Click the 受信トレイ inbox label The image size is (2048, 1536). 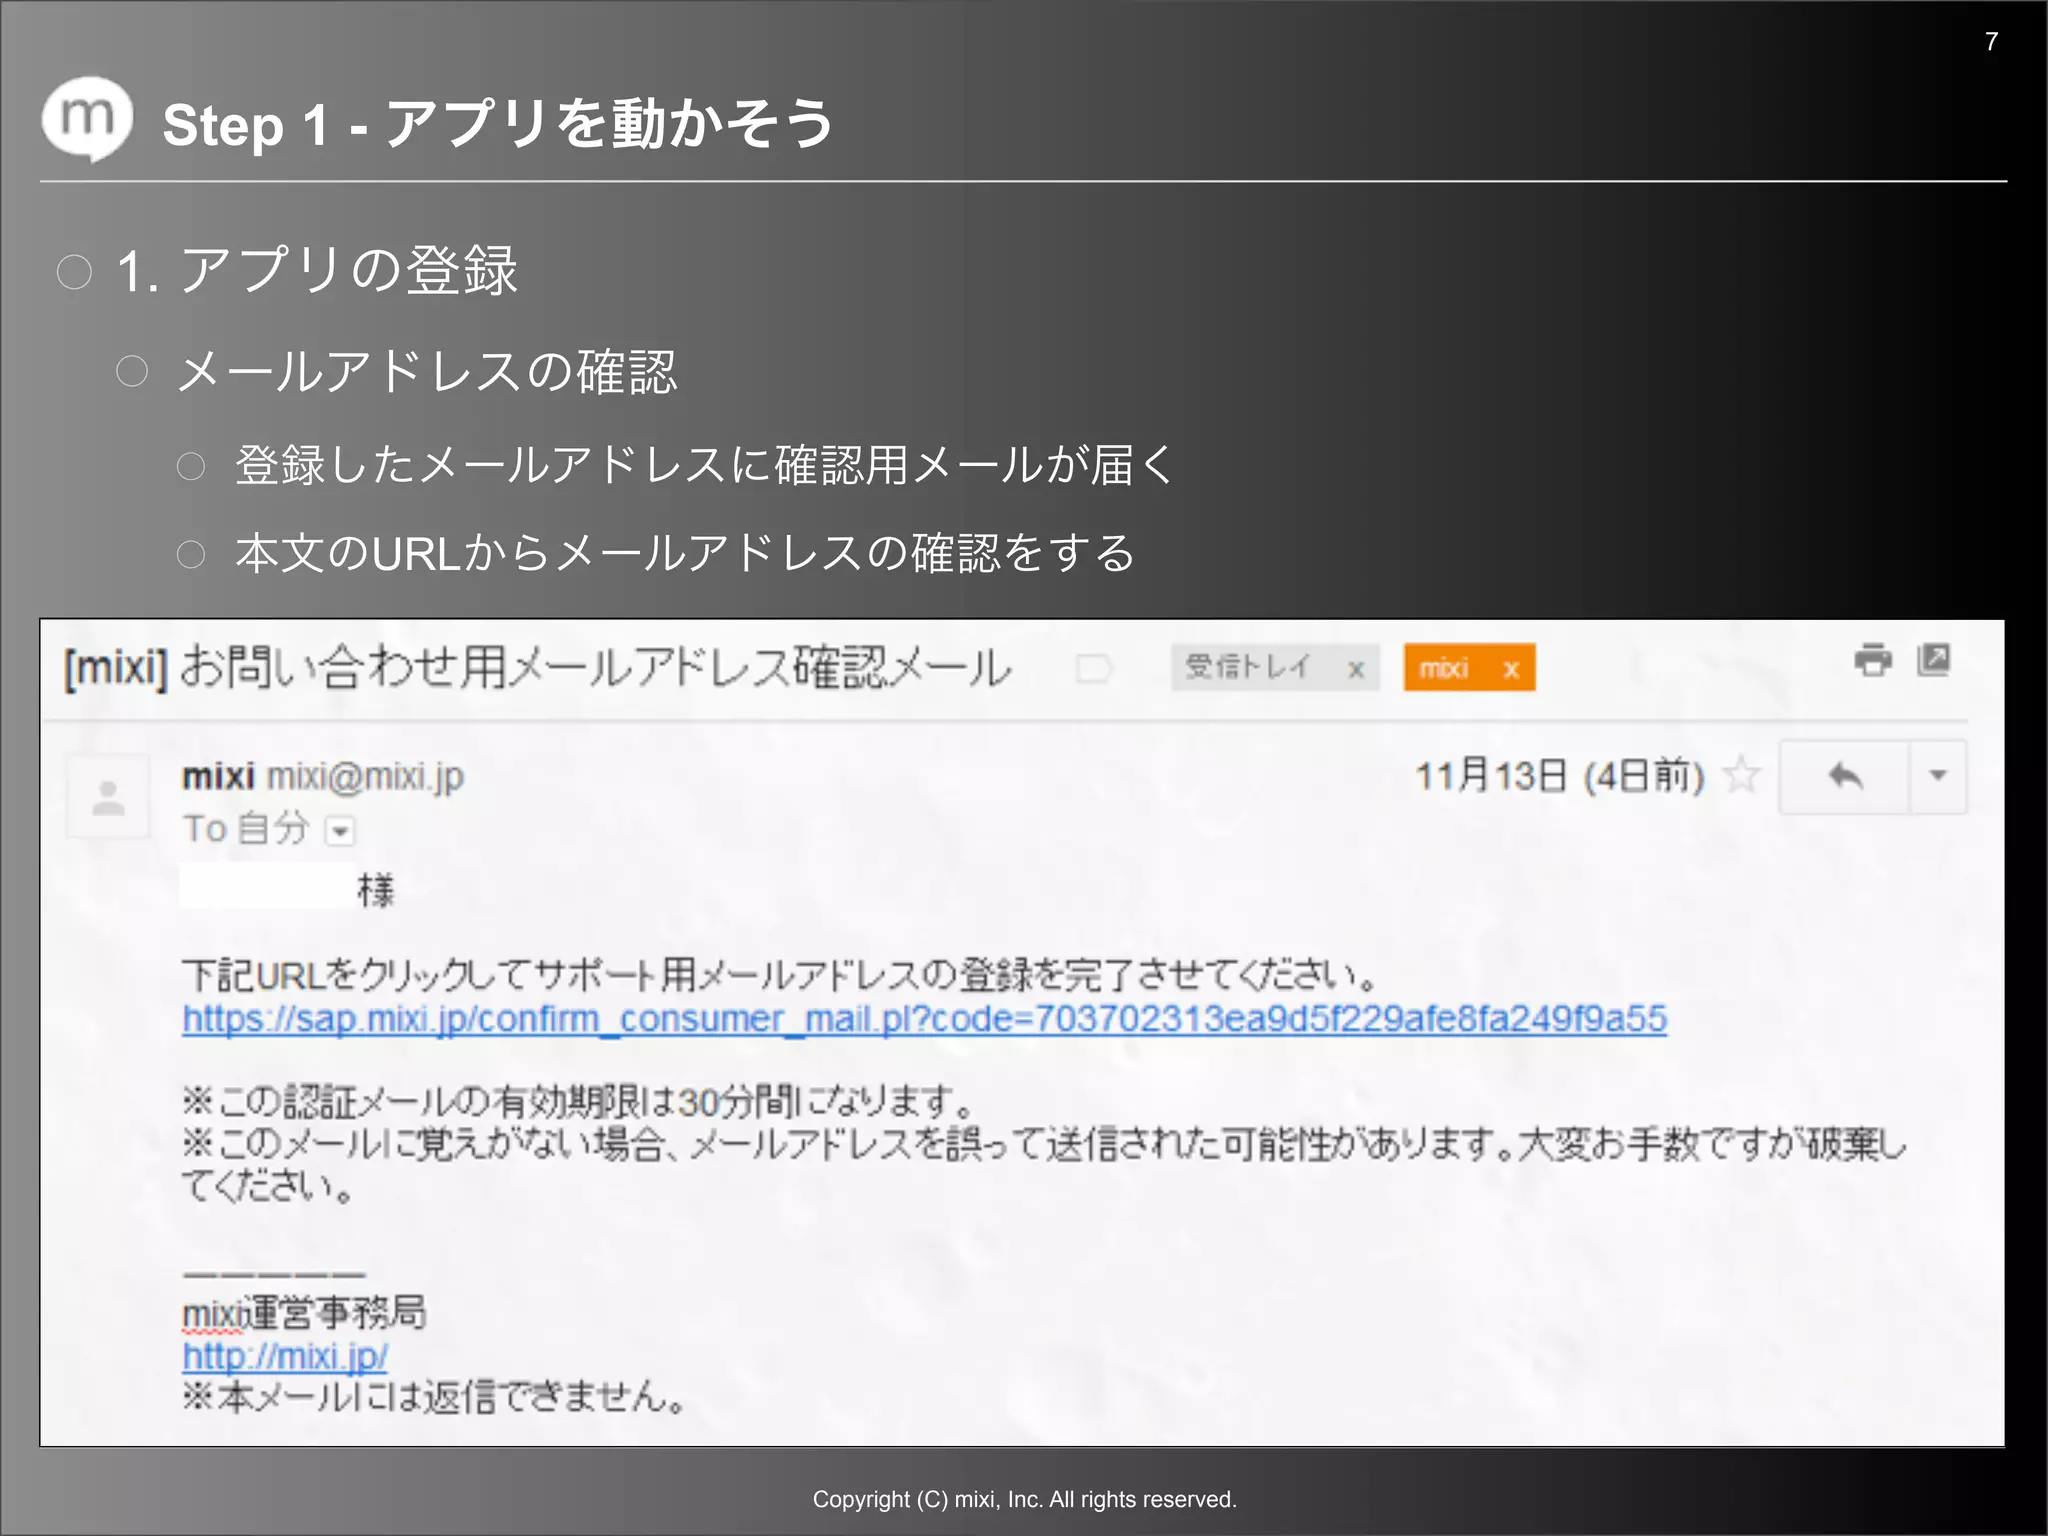click(x=1248, y=667)
